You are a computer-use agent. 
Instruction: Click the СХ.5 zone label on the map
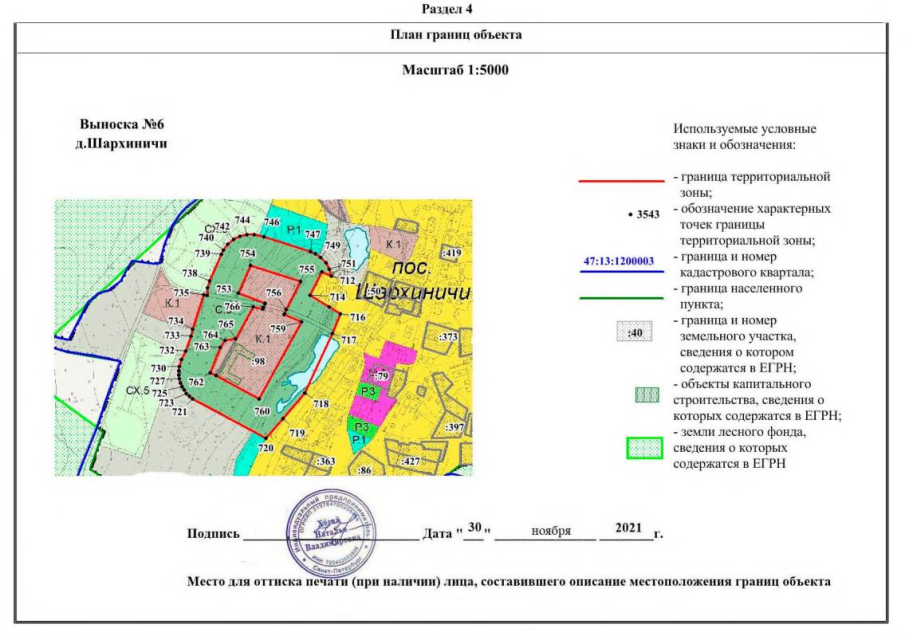(x=137, y=390)
